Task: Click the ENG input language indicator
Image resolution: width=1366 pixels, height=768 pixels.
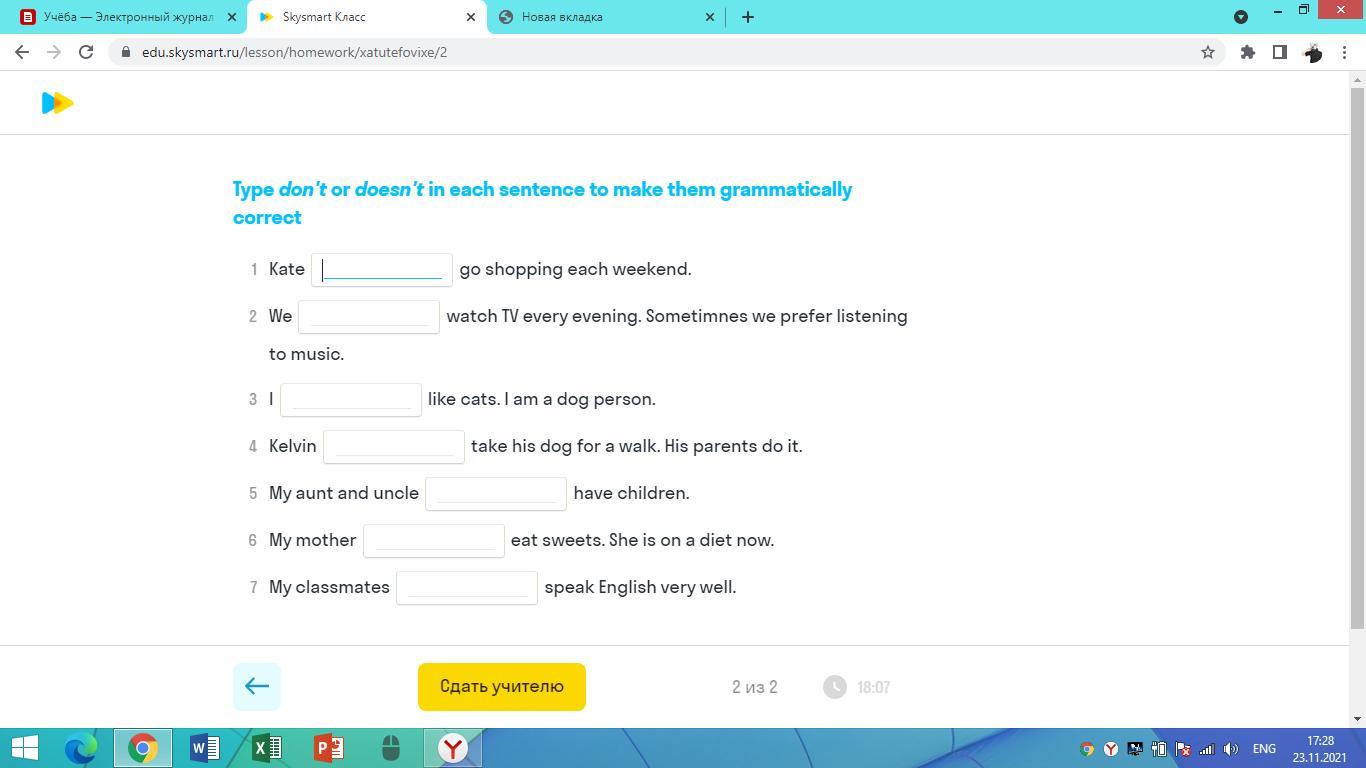Action: [1264, 749]
